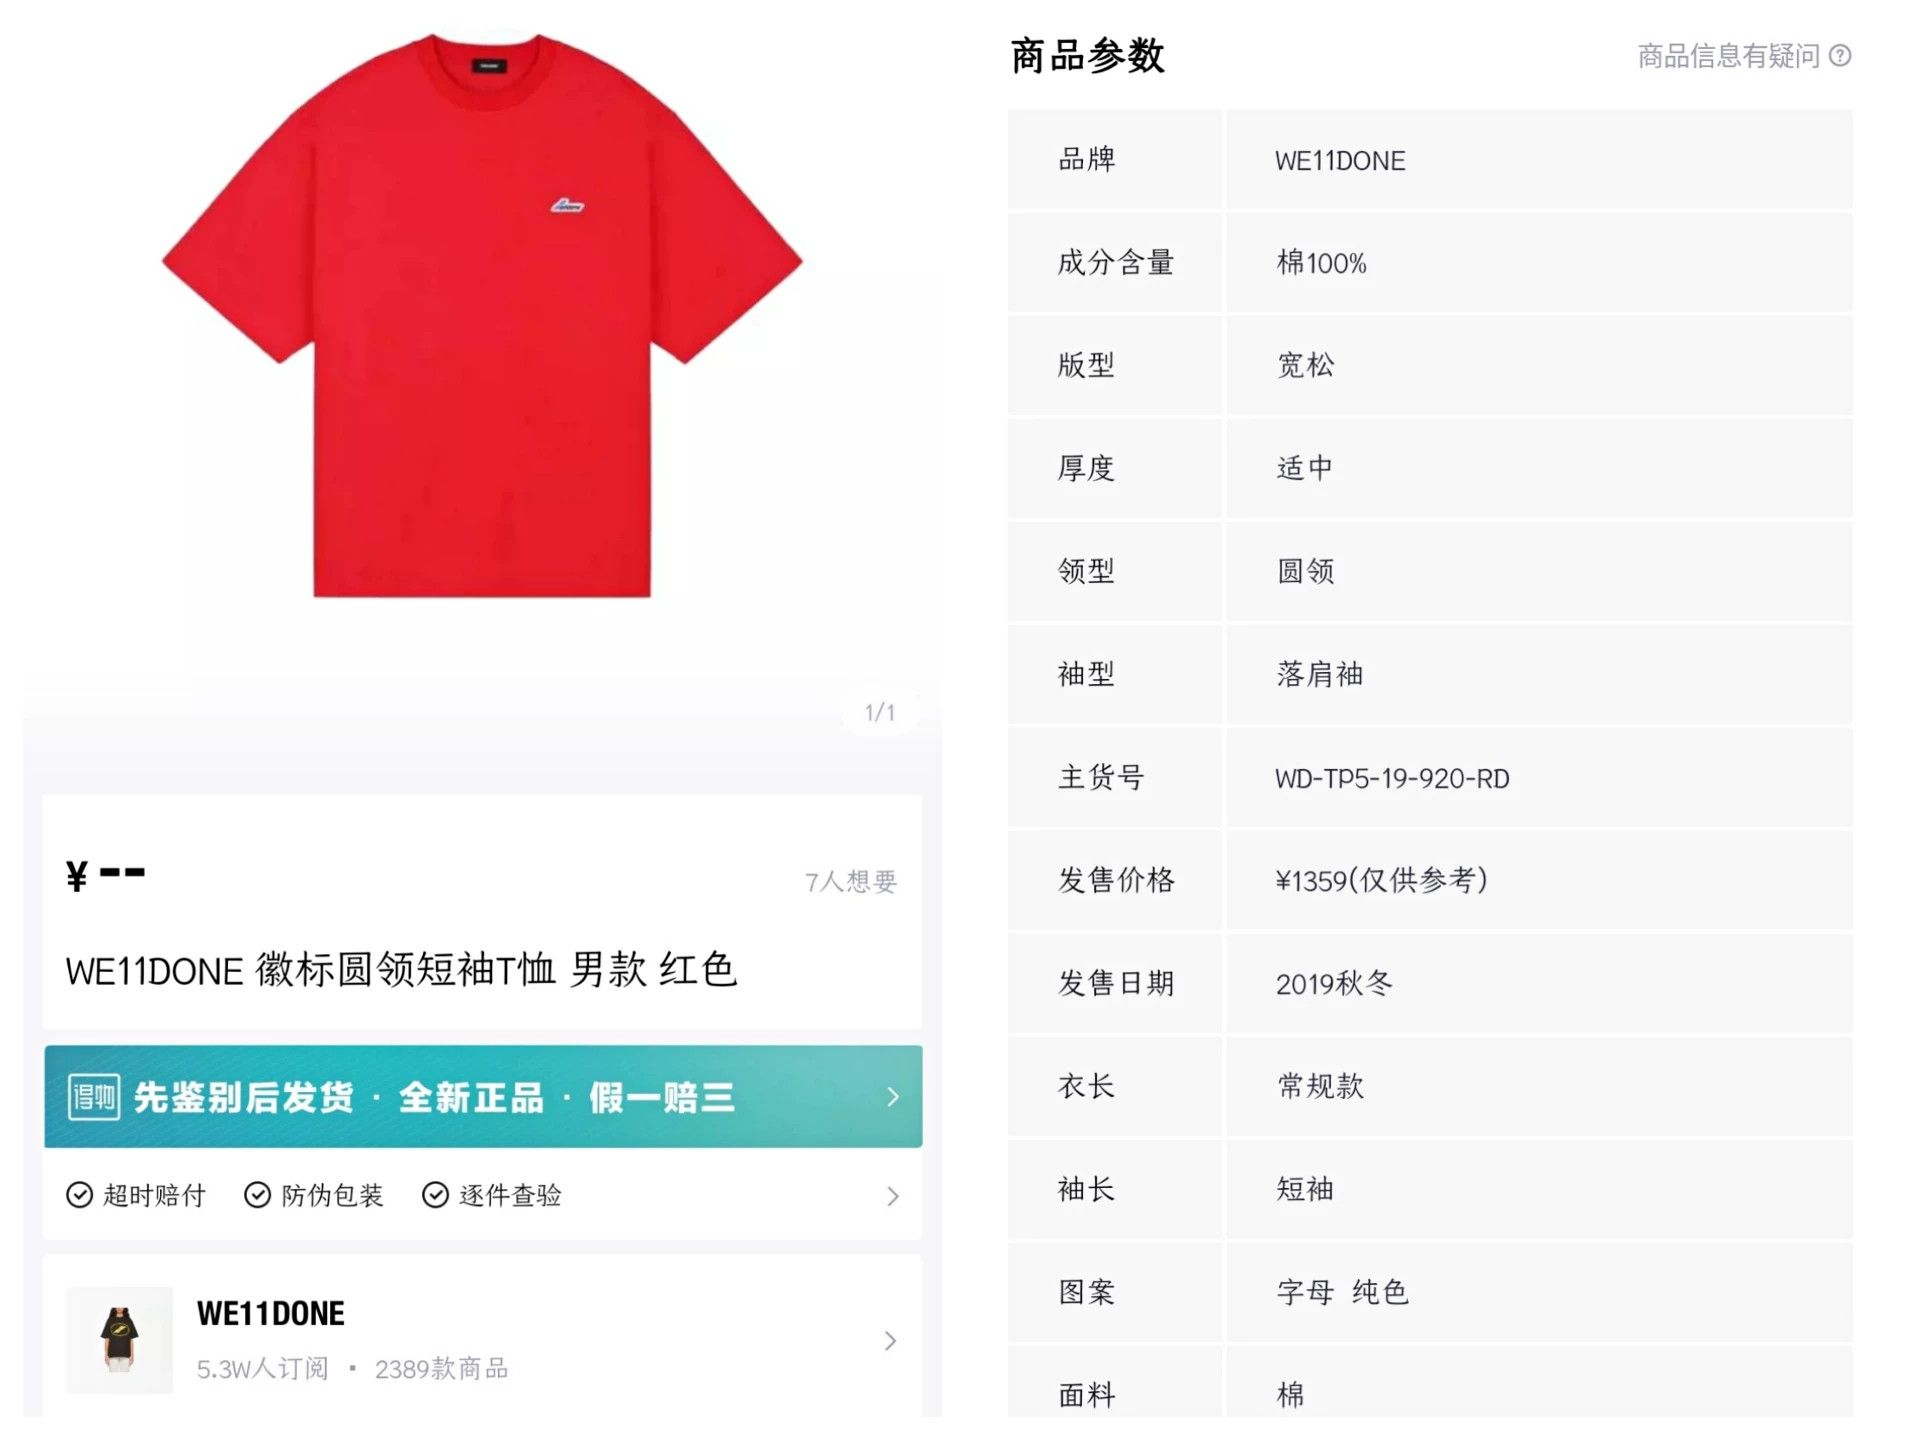Open the 逐件查验 service label
Image resolution: width=1920 pixels, height=1440 pixels.
point(510,1195)
